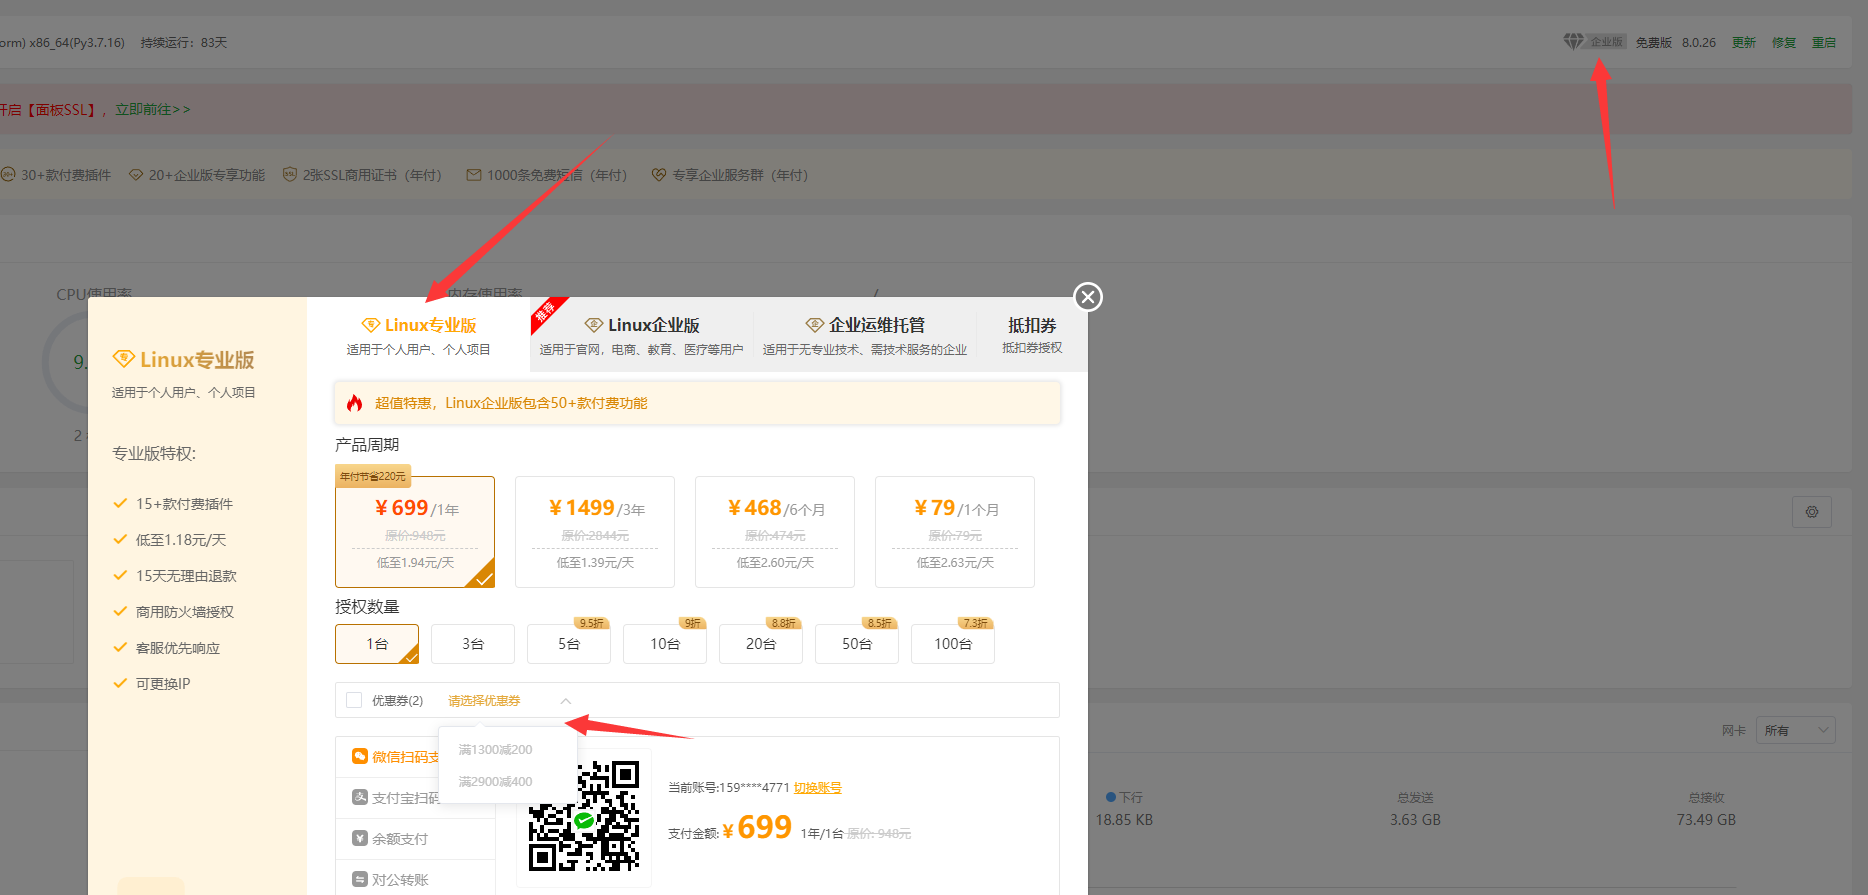Collapse the coupon list with the chevron arrow

(x=566, y=701)
